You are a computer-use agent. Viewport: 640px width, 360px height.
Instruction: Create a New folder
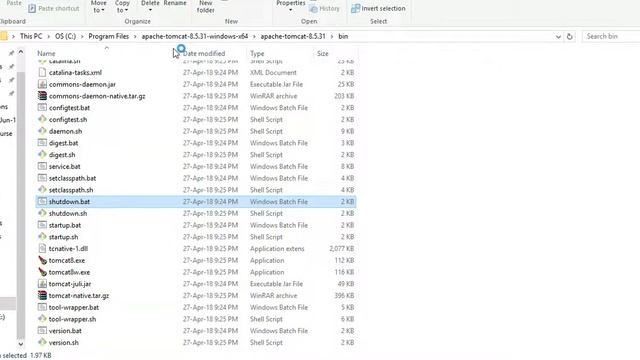(206, 7)
